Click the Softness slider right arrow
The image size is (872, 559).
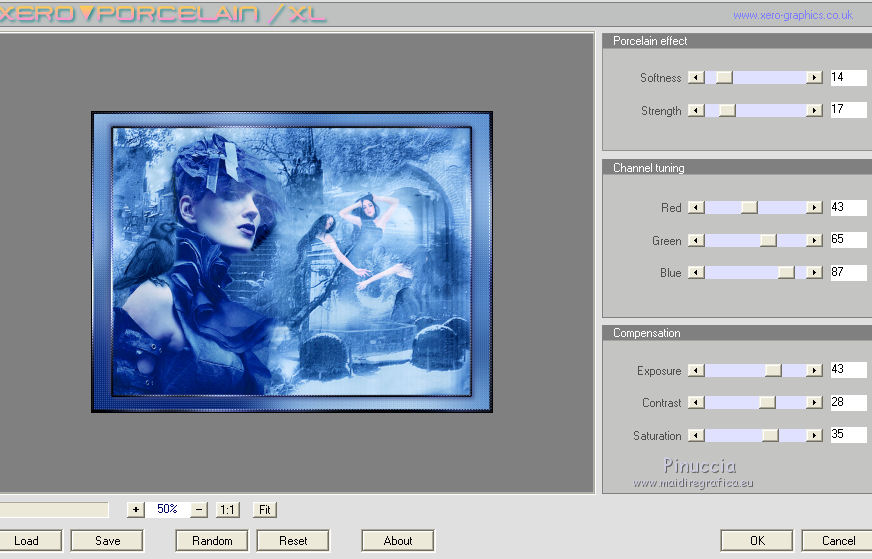pyautogui.click(x=814, y=77)
